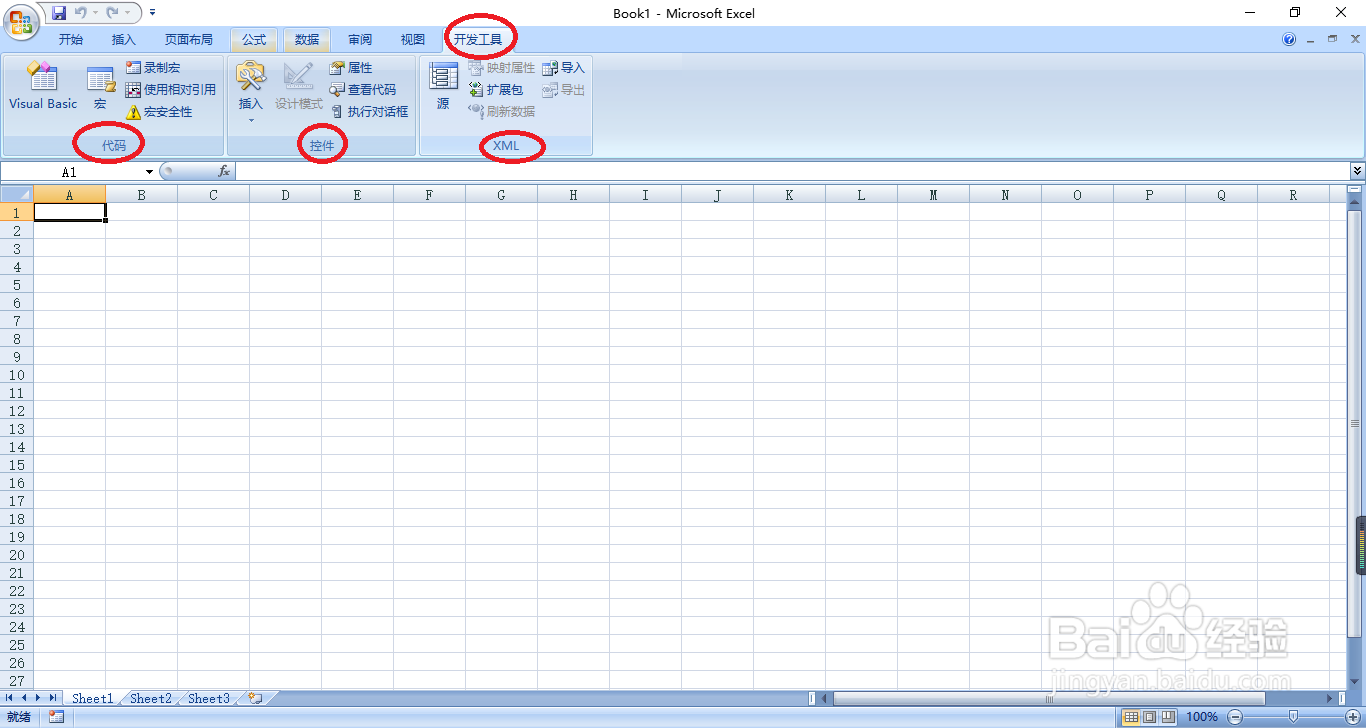Click the horizontal scrollbar thumb

point(1049,698)
